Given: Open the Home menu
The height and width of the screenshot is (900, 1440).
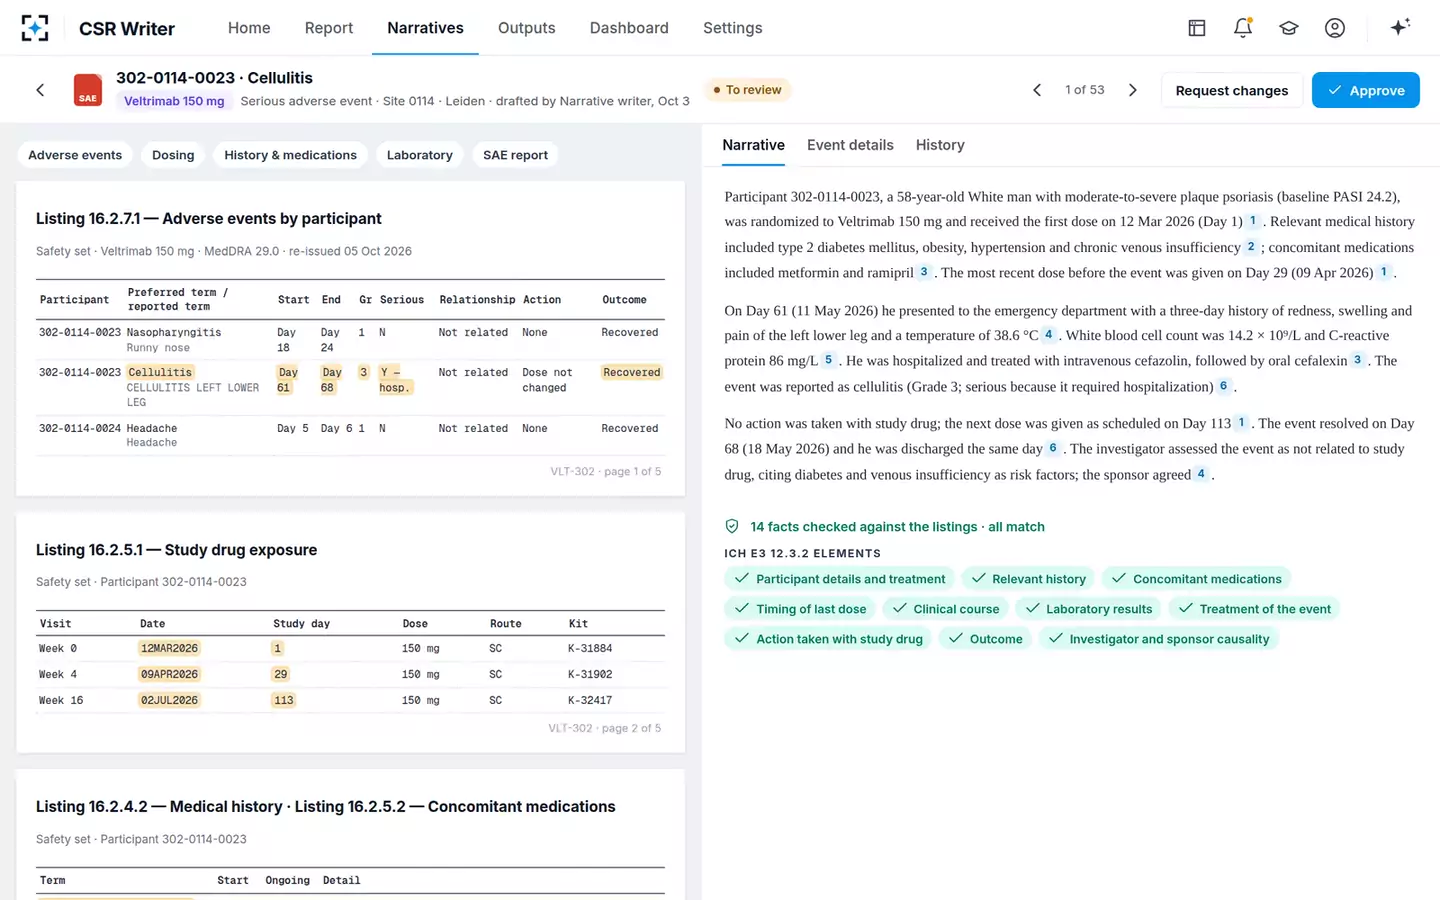Looking at the screenshot, I should (x=249, y=28).
